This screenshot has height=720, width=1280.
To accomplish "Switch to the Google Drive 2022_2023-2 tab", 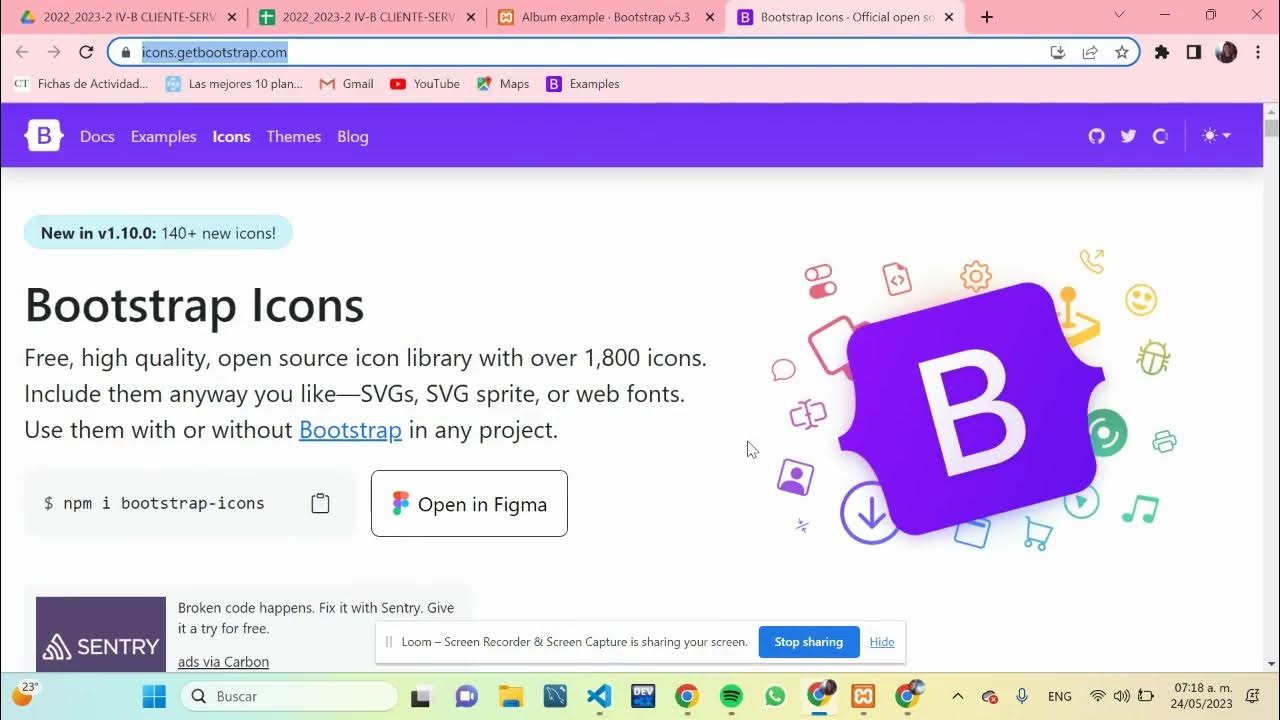I will [x=126, y=17].
